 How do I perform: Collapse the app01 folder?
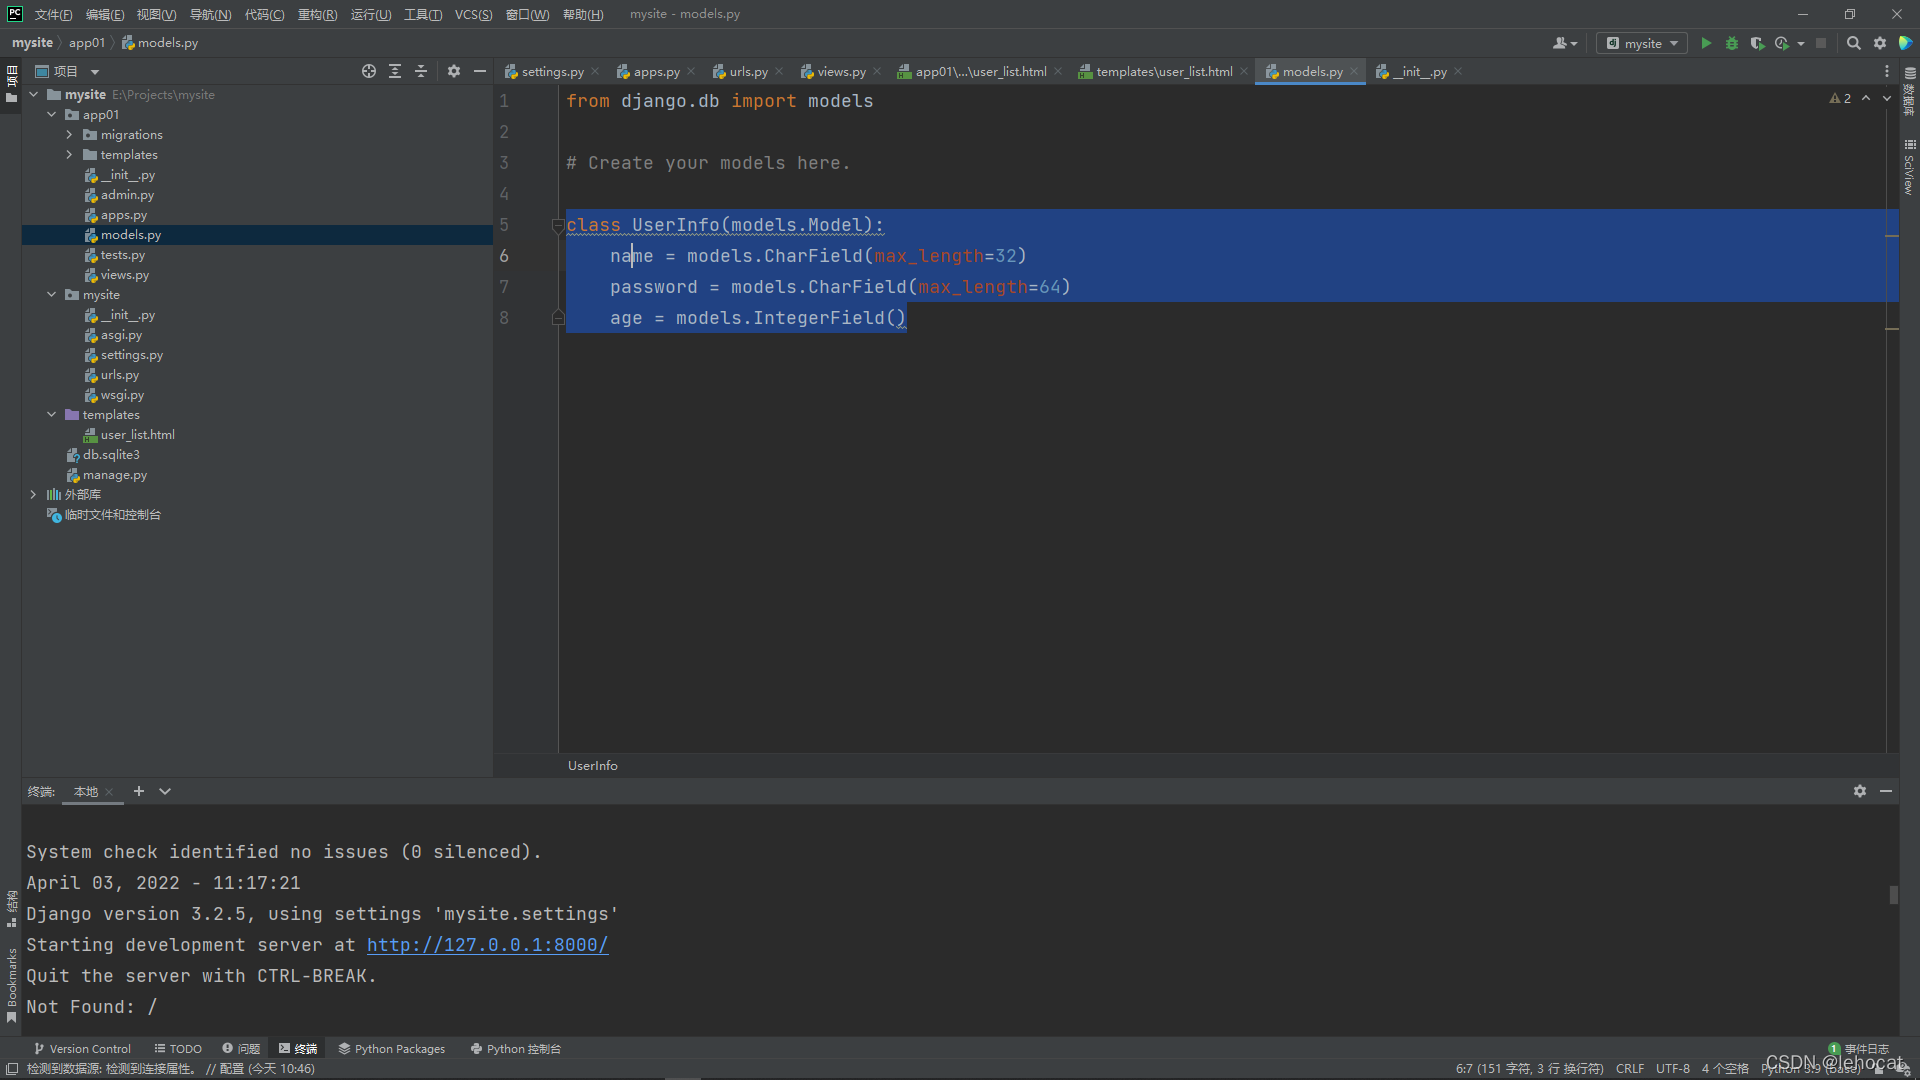pyautogui.click(x=51, y=115)
